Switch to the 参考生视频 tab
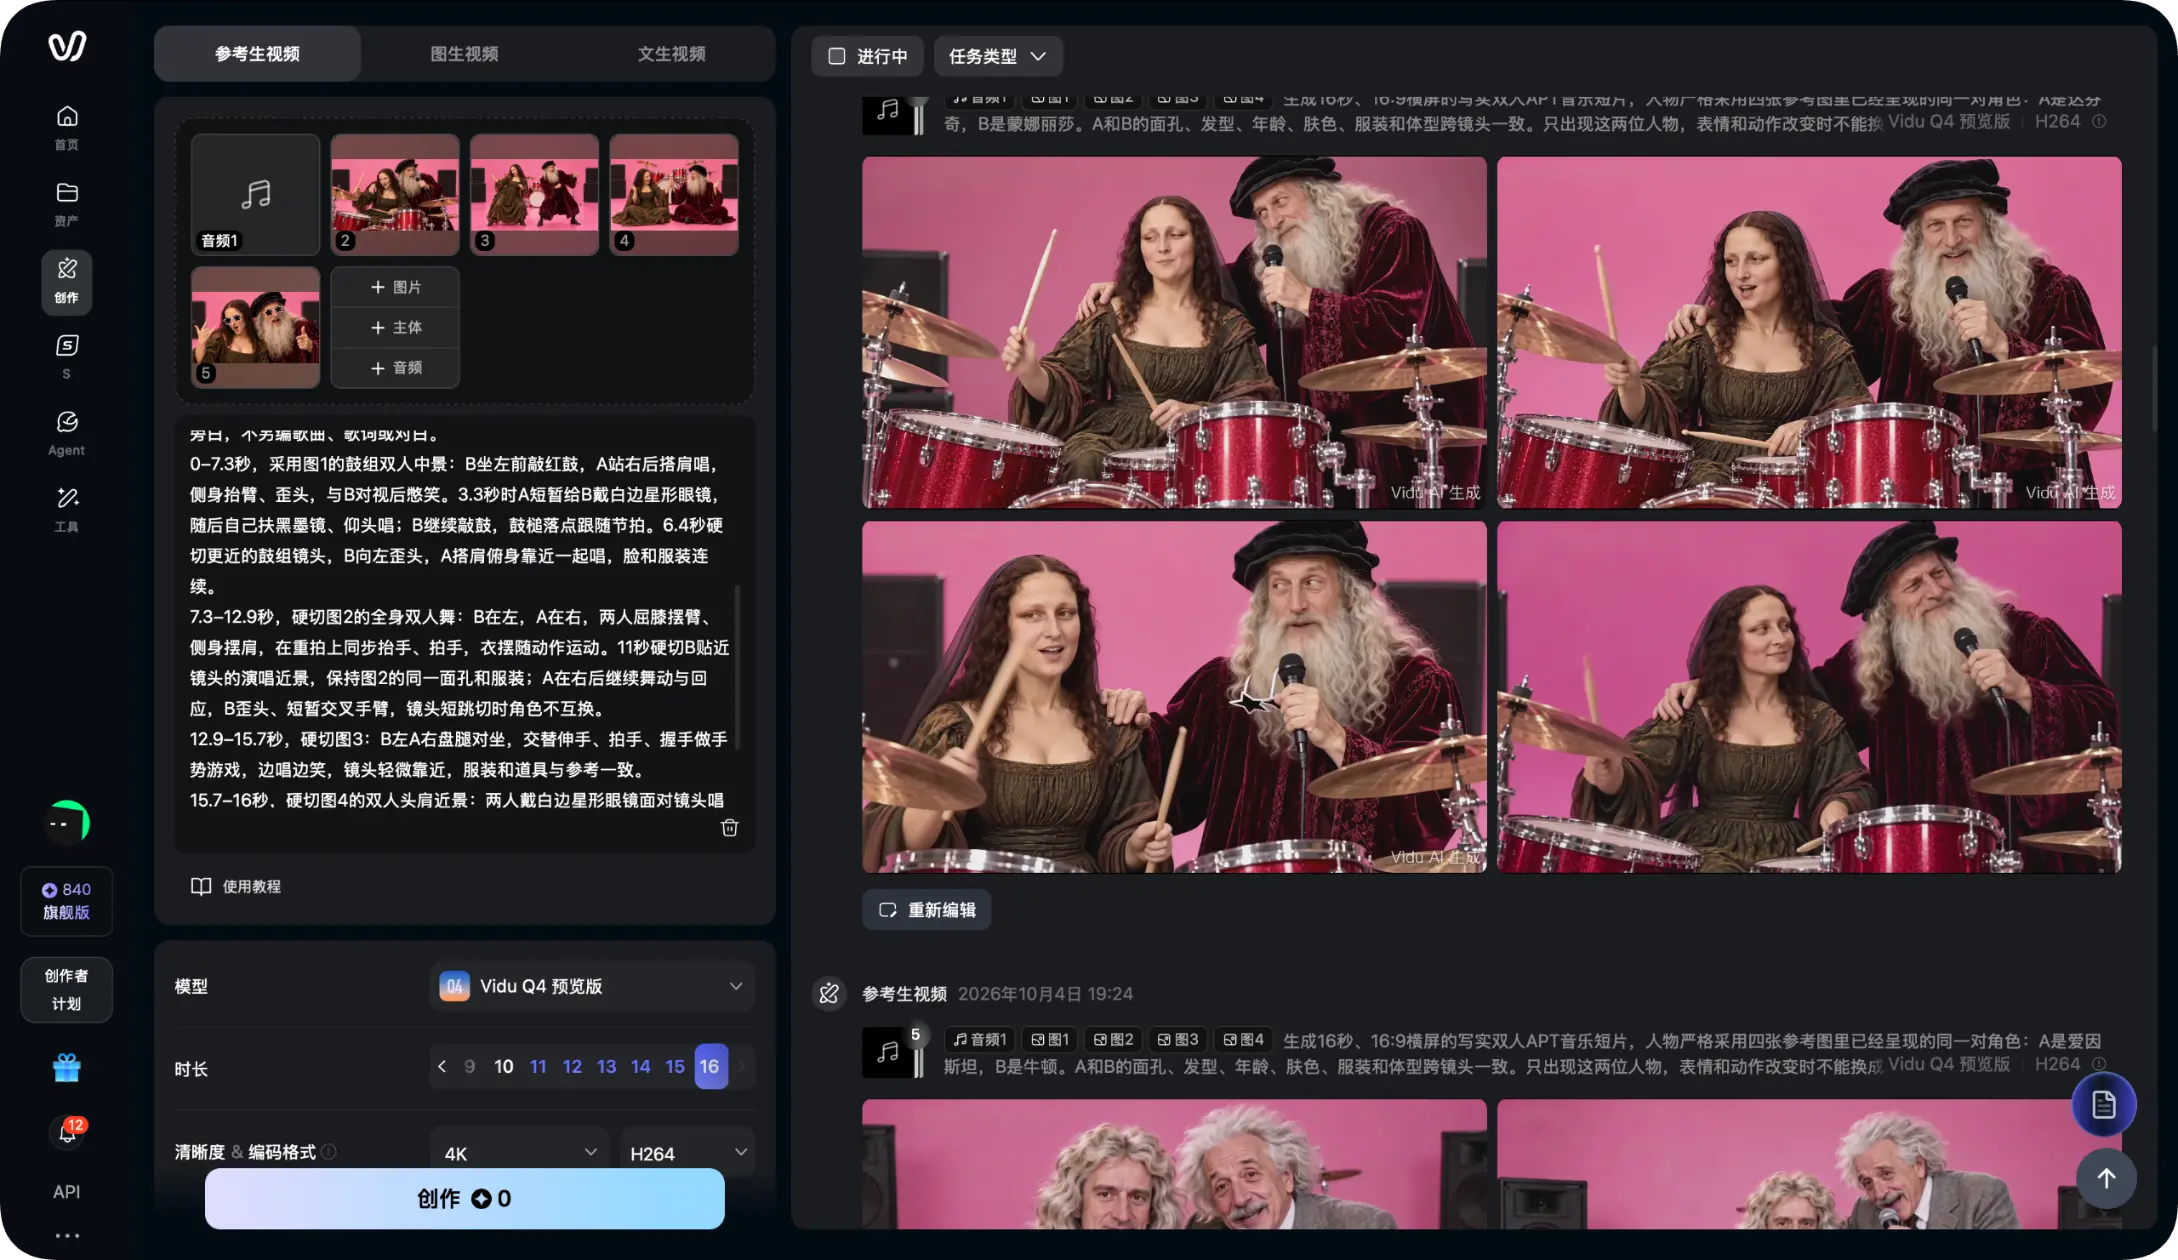Screen dimensions: 2178x1260 (x=257, y=54)
